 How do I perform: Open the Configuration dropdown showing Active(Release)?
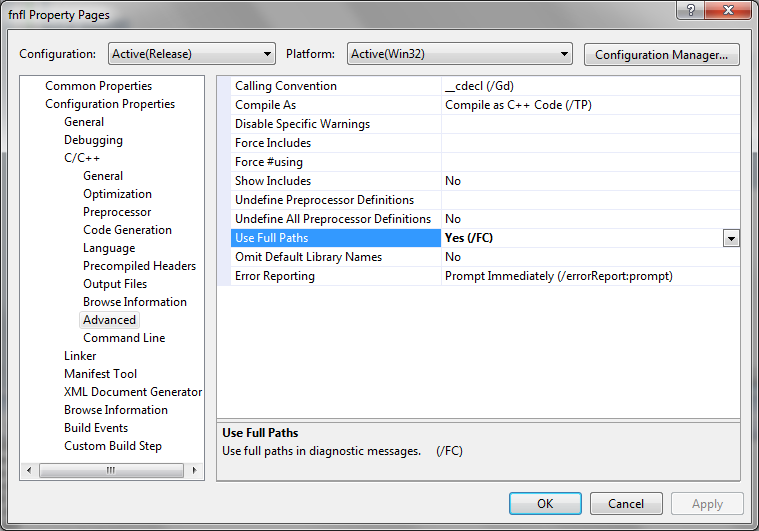pyautogui.click(x=192, y=54)
